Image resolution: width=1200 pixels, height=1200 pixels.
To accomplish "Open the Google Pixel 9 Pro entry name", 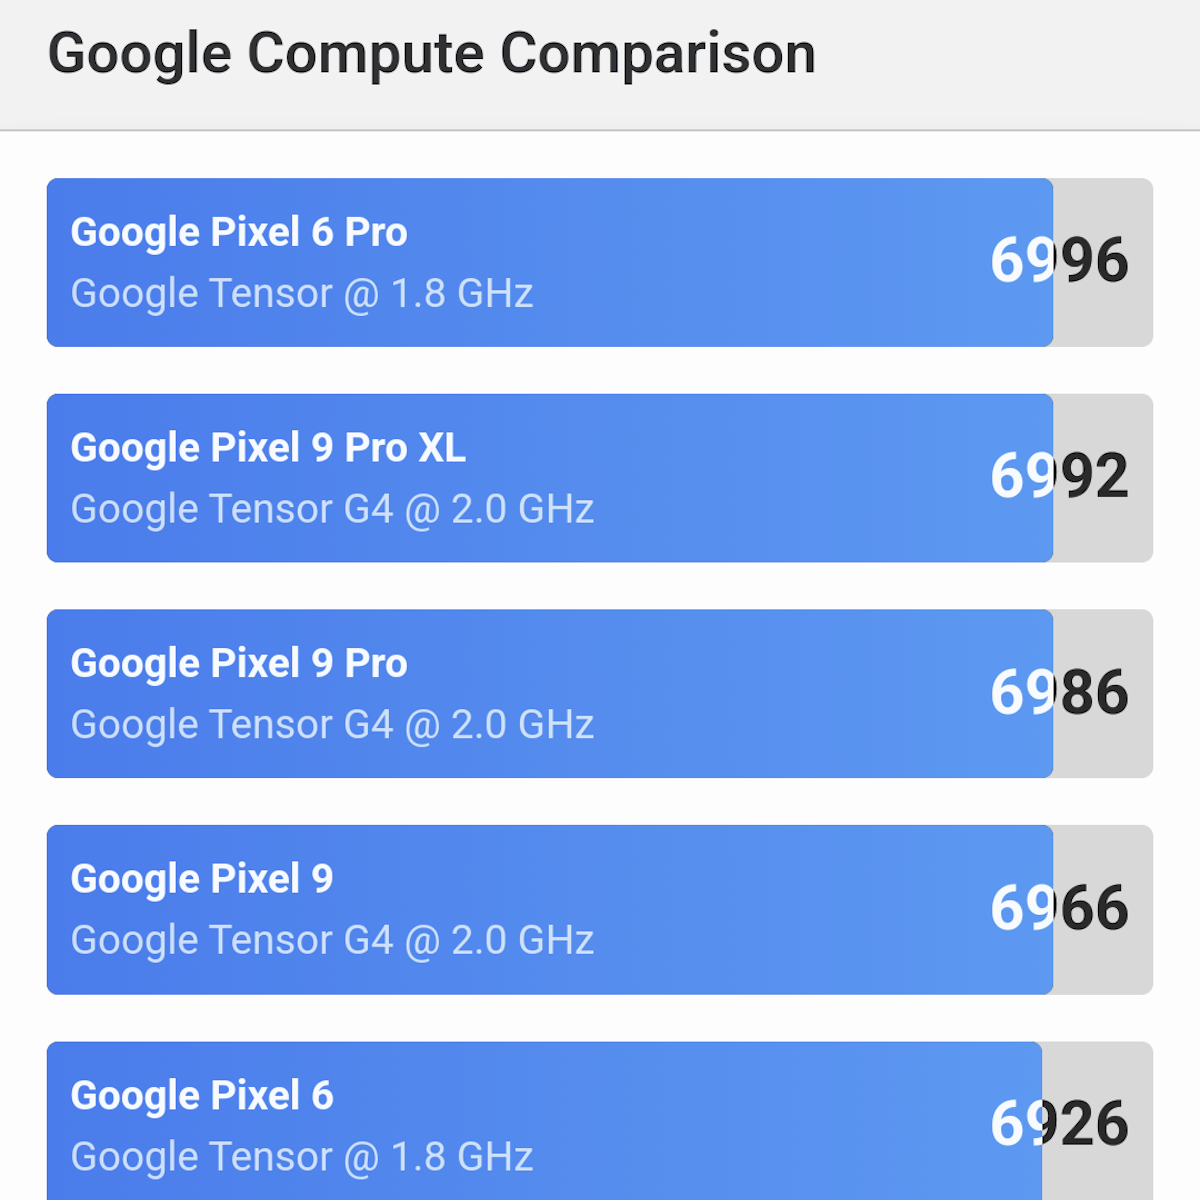I will (x=239, y=664).
